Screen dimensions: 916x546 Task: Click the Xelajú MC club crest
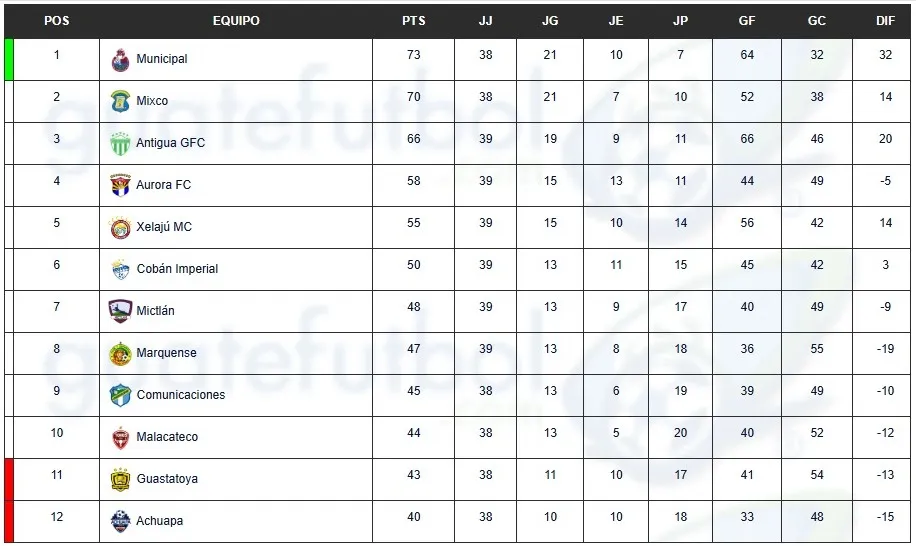(120, 228)
